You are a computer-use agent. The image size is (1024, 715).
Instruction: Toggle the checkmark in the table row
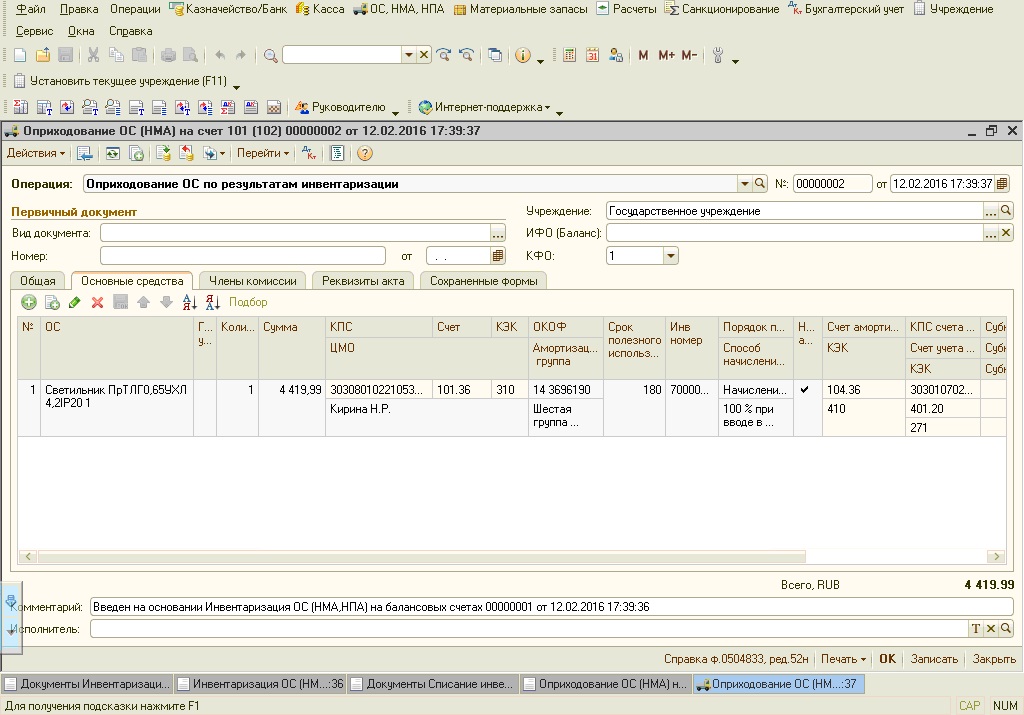[805, 390]
